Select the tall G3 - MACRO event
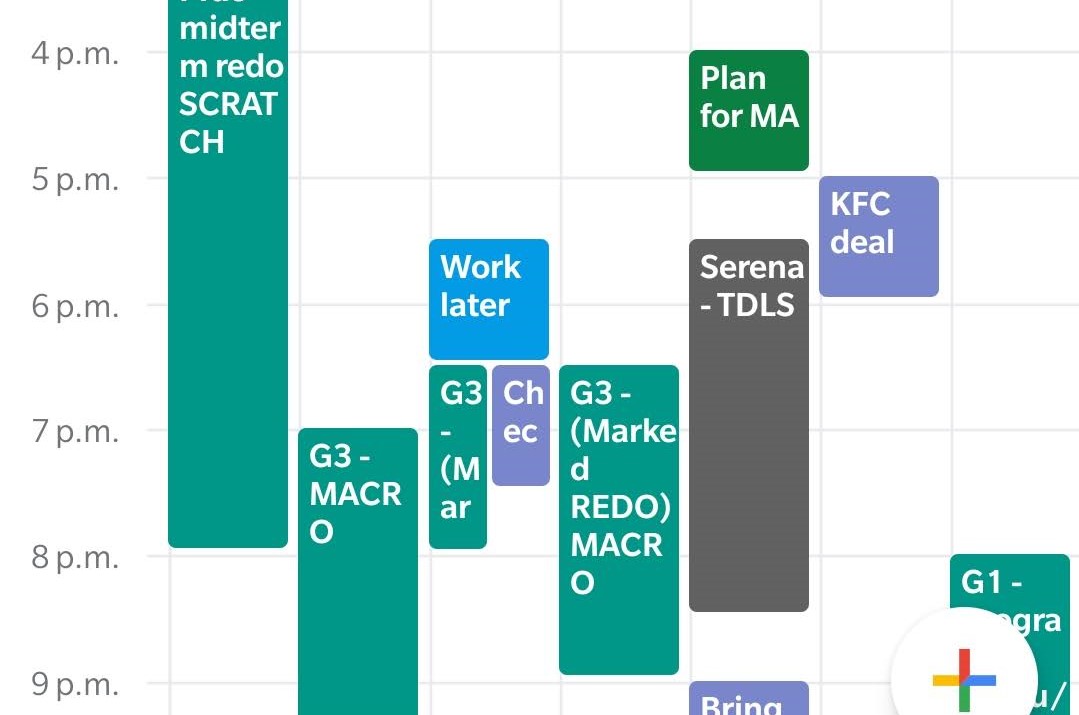 click(358, 571)
